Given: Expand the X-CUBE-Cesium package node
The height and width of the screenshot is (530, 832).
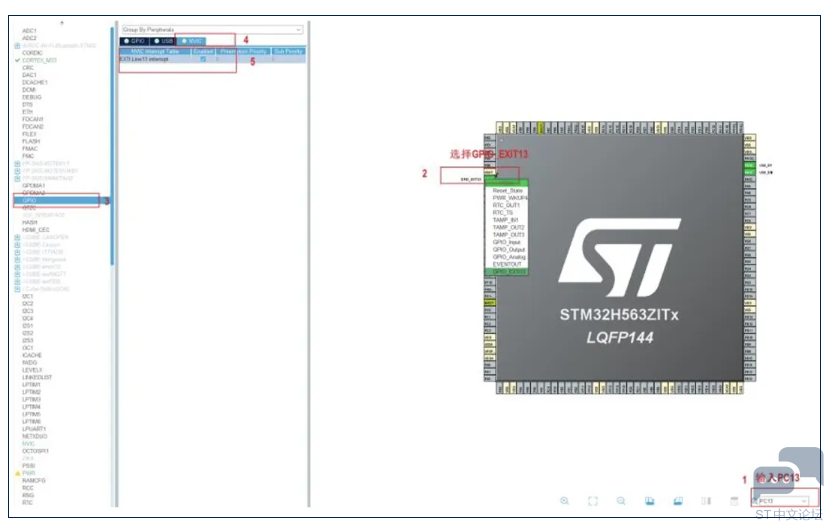Looking at the screenshot, I should [18, 245].
